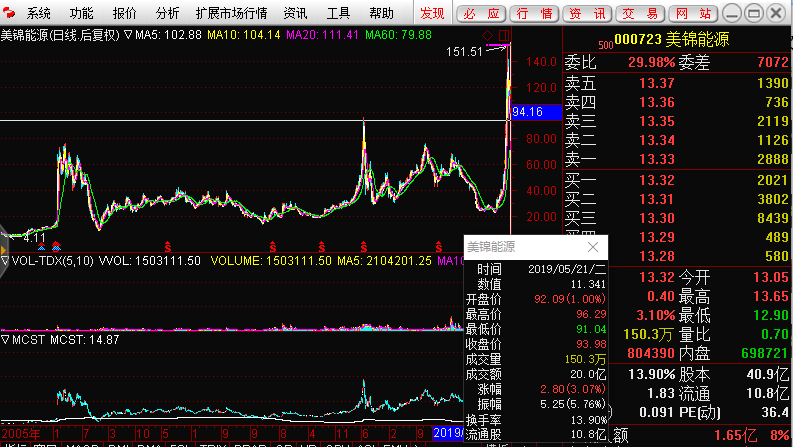Click the 交易 button

click(x=639, y=13)
